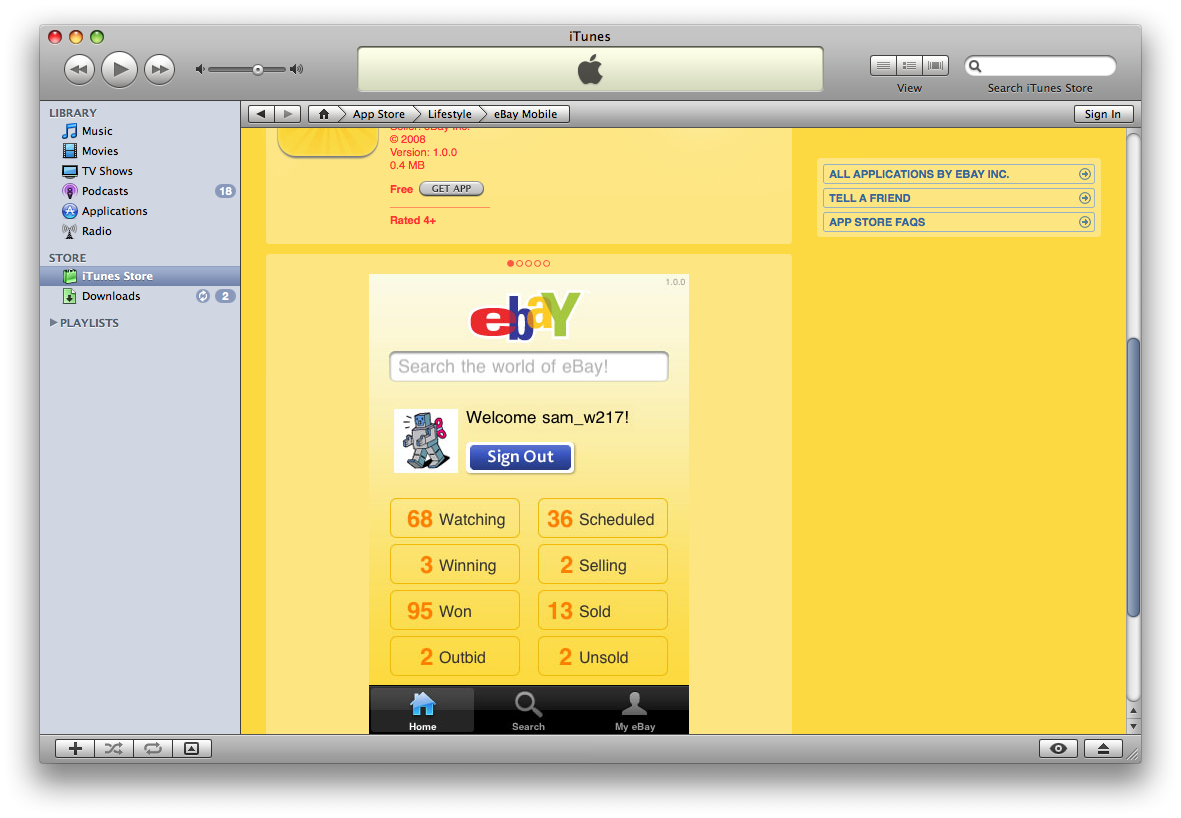Viewport: 1181px width, 818px height.
Task: Go to iTunes Store home icon
Action: coord(324,114)
